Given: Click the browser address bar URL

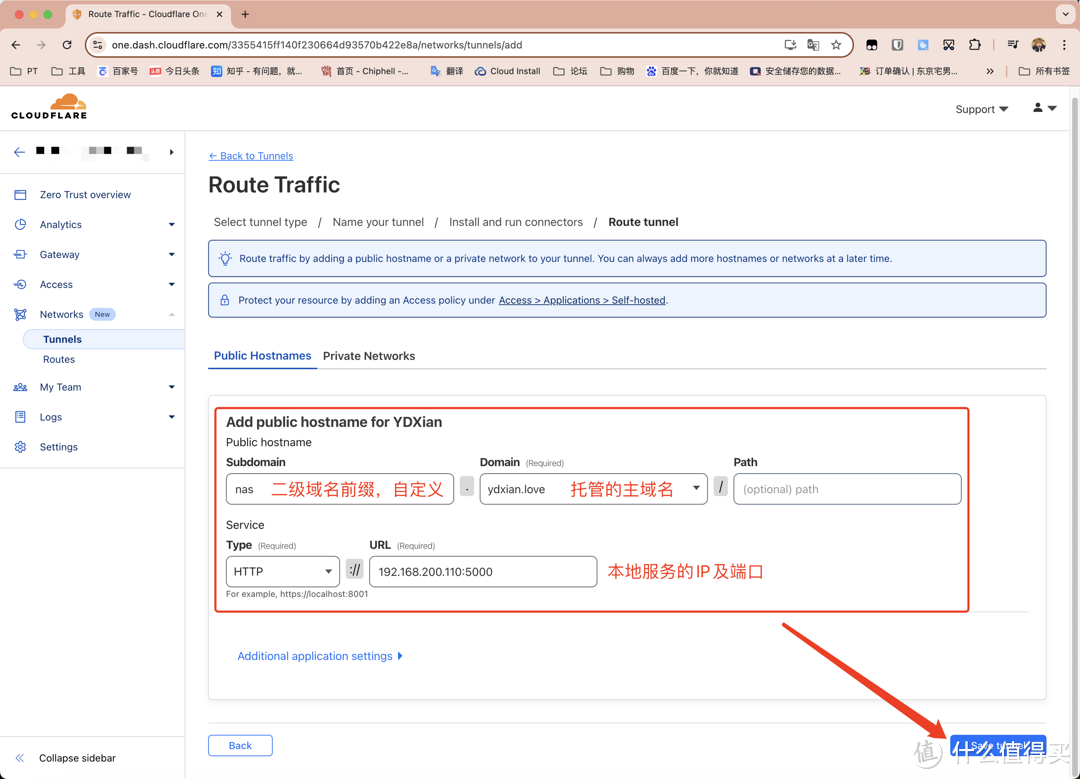Looking at the screenshot, I should (x=317, y=45).
